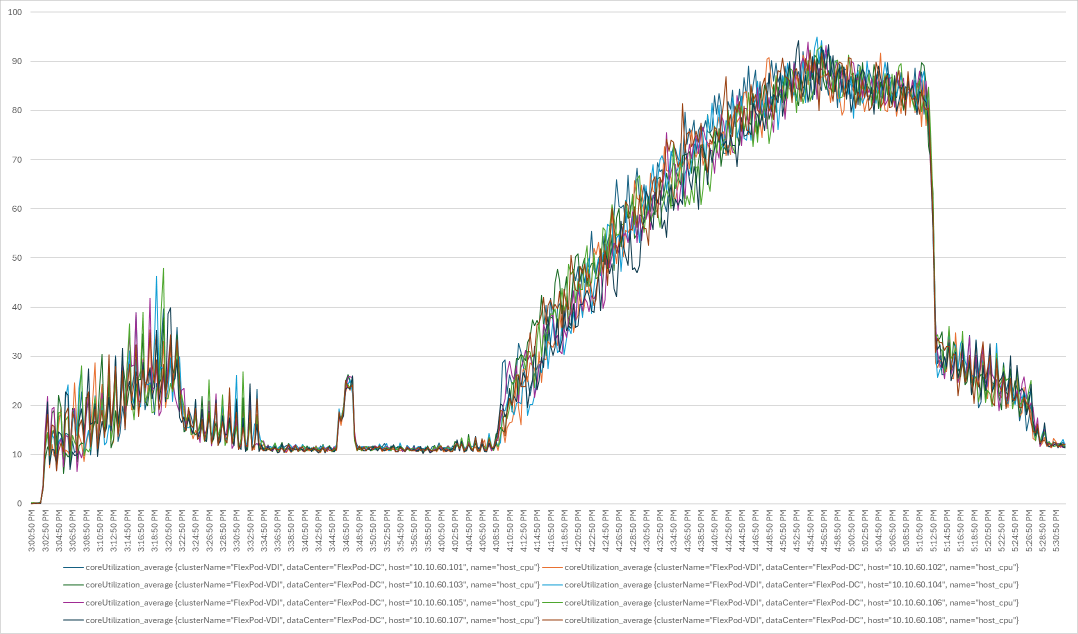Click the 3:30:50 PM time axis label
Image resolution: width=1078 pixels, height=634 pixels.
(237, 530)
